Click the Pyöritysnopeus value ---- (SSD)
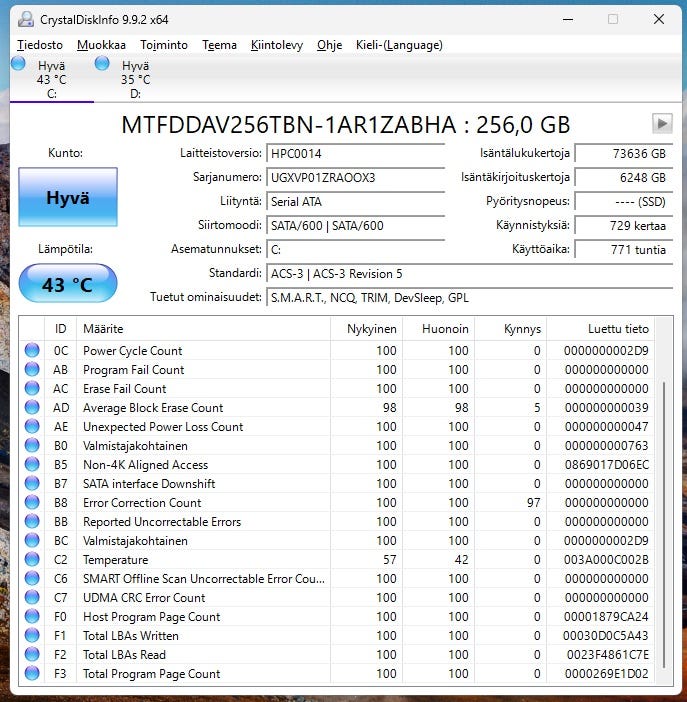This screenshot has width=687, height=702. 624,201
